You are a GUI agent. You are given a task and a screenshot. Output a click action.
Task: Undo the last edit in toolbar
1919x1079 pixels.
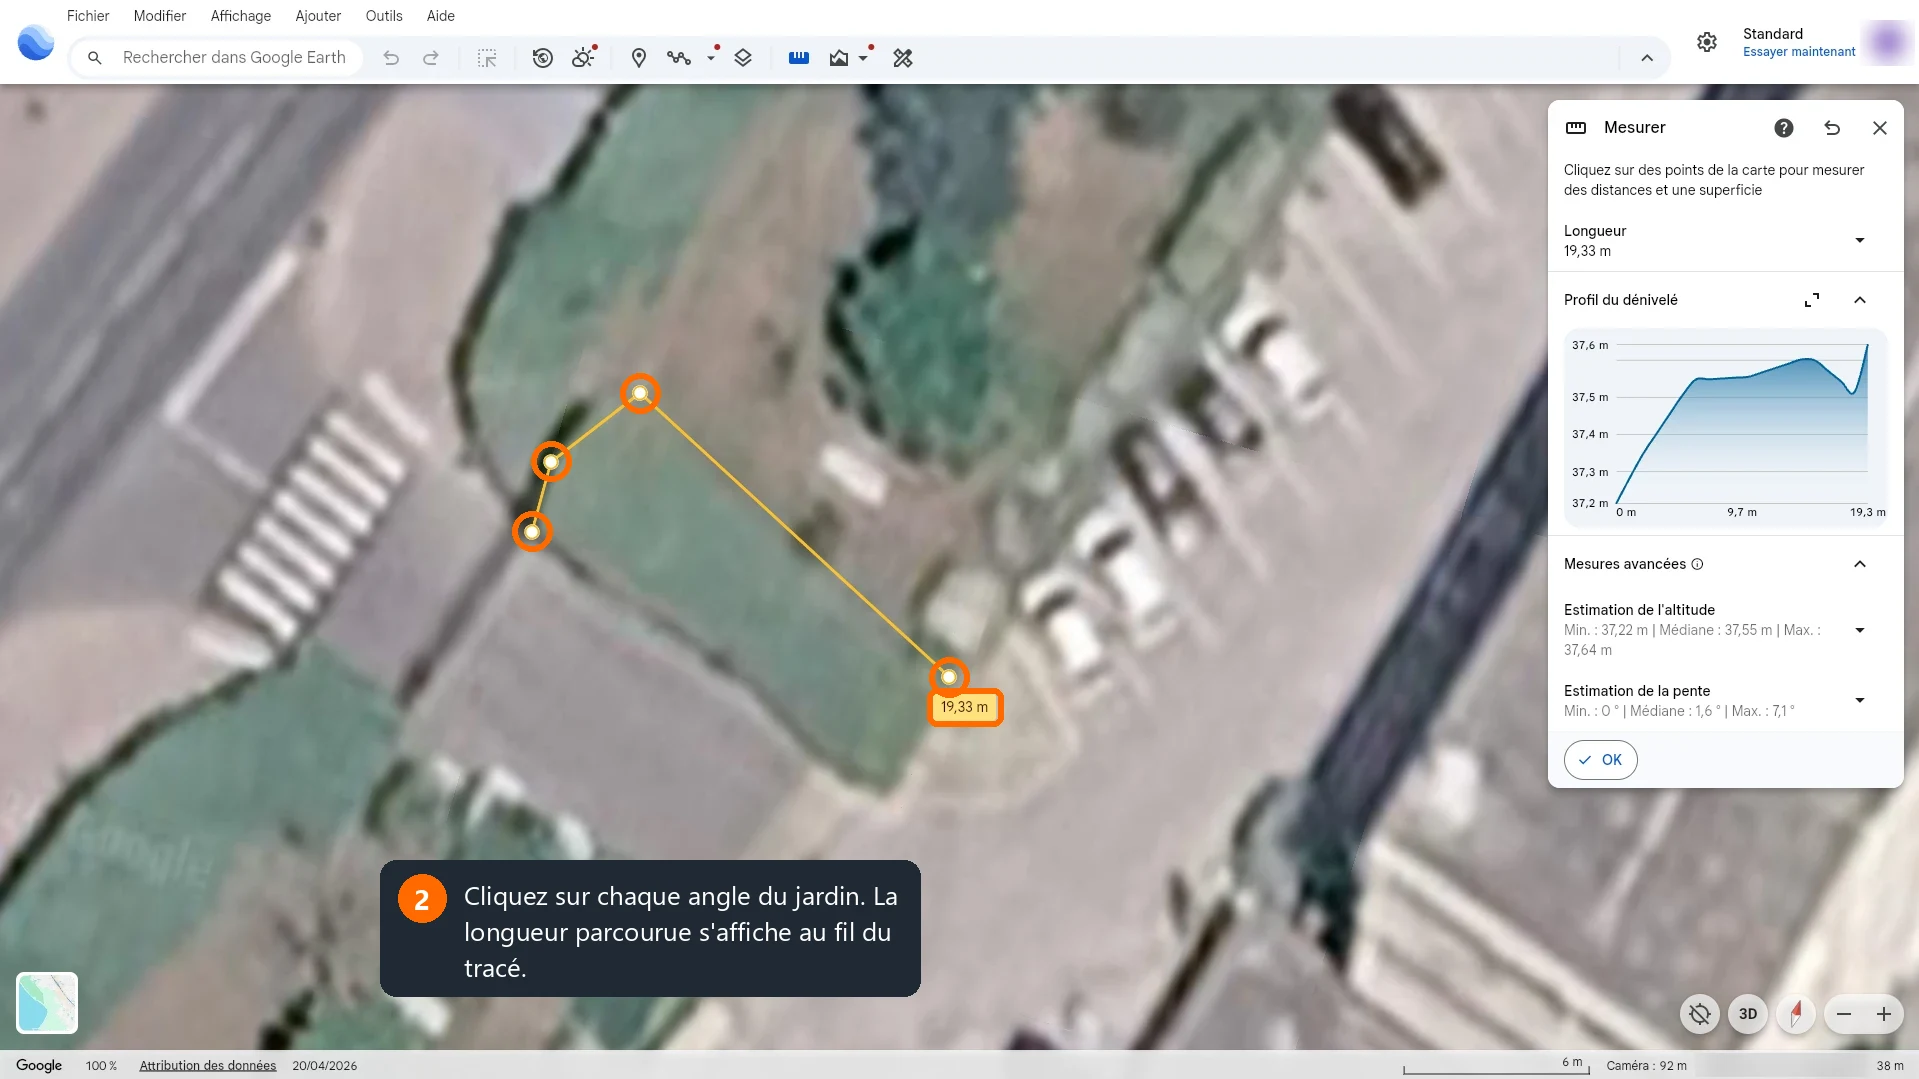tap(391, 58)
